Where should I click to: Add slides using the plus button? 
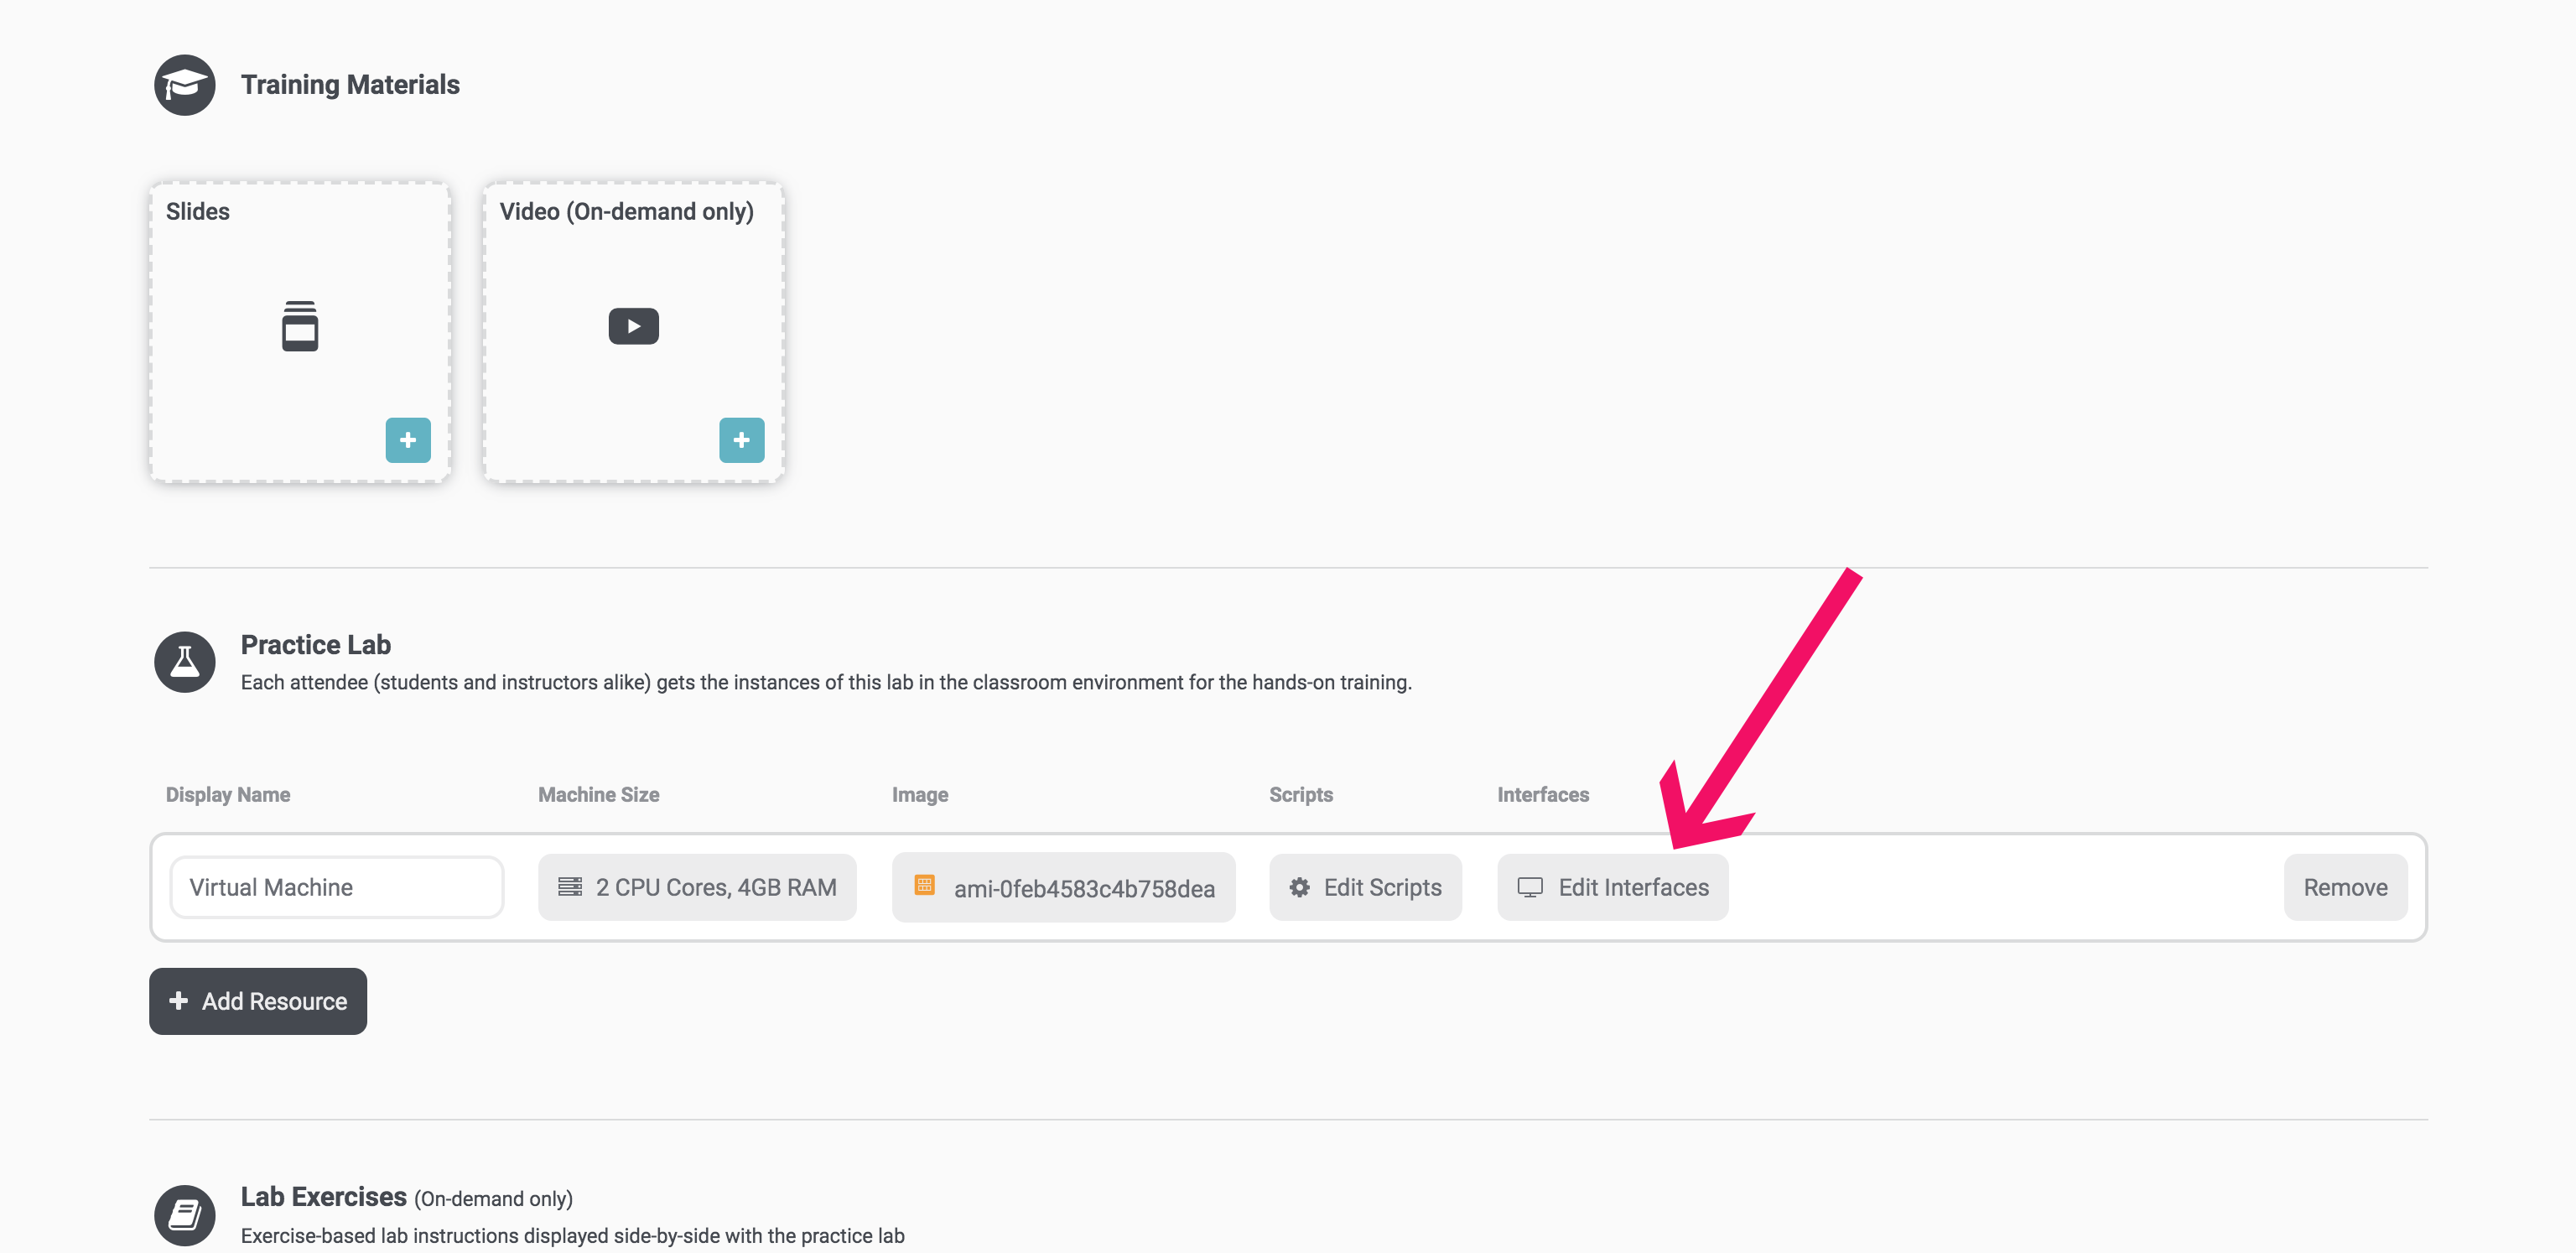(x=408, y=440)
